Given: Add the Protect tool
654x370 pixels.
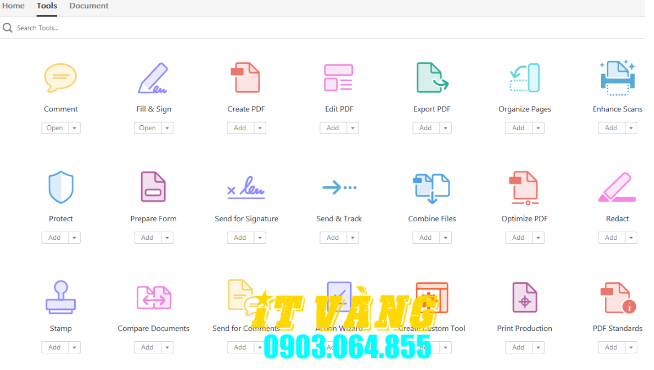Looking at the screenshot, I should coord(55,238).
